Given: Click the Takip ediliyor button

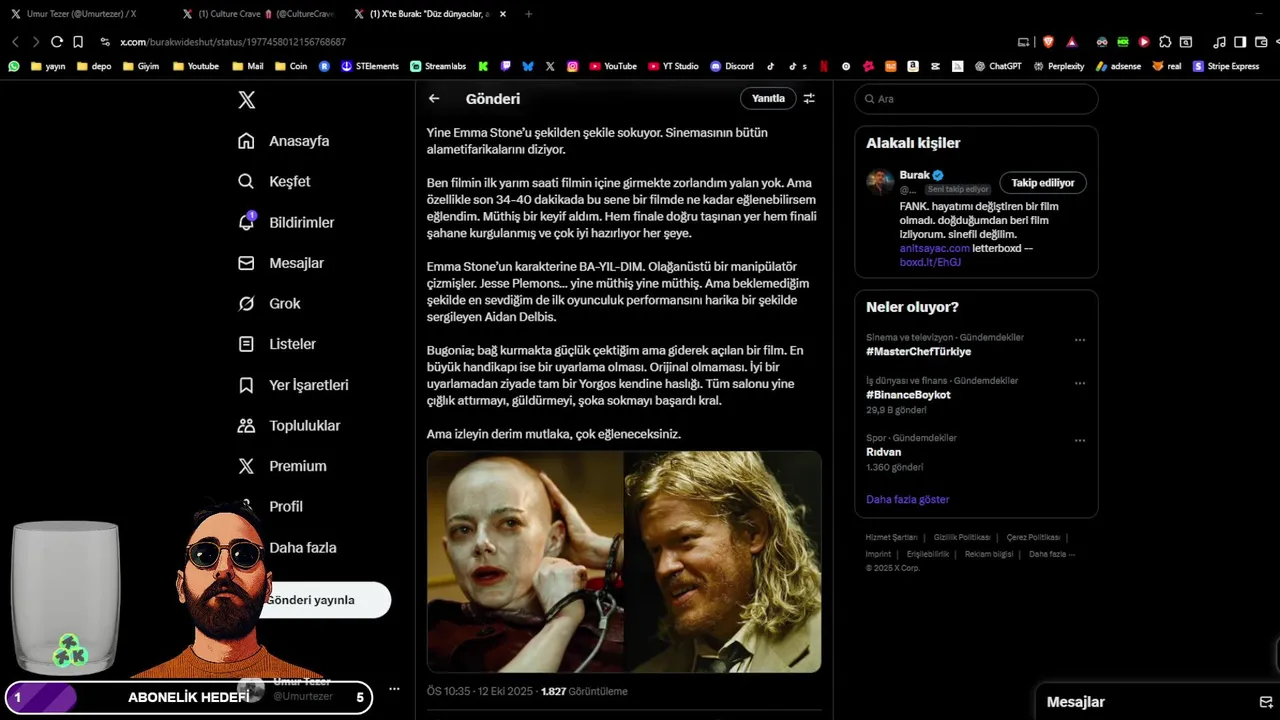Looking at the screenshot, I should coord(1043,183).
